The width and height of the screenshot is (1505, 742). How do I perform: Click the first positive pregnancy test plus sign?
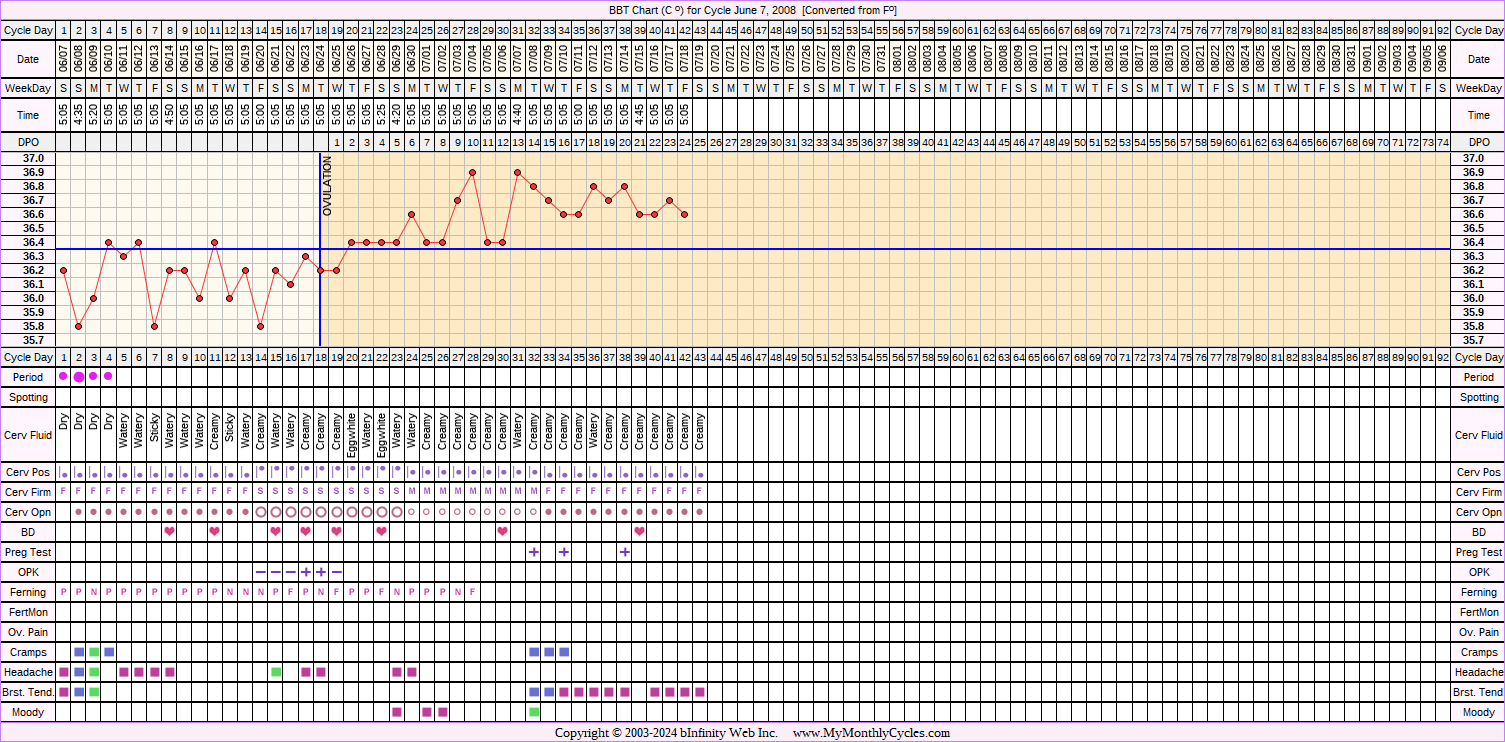tap(534, 552)
